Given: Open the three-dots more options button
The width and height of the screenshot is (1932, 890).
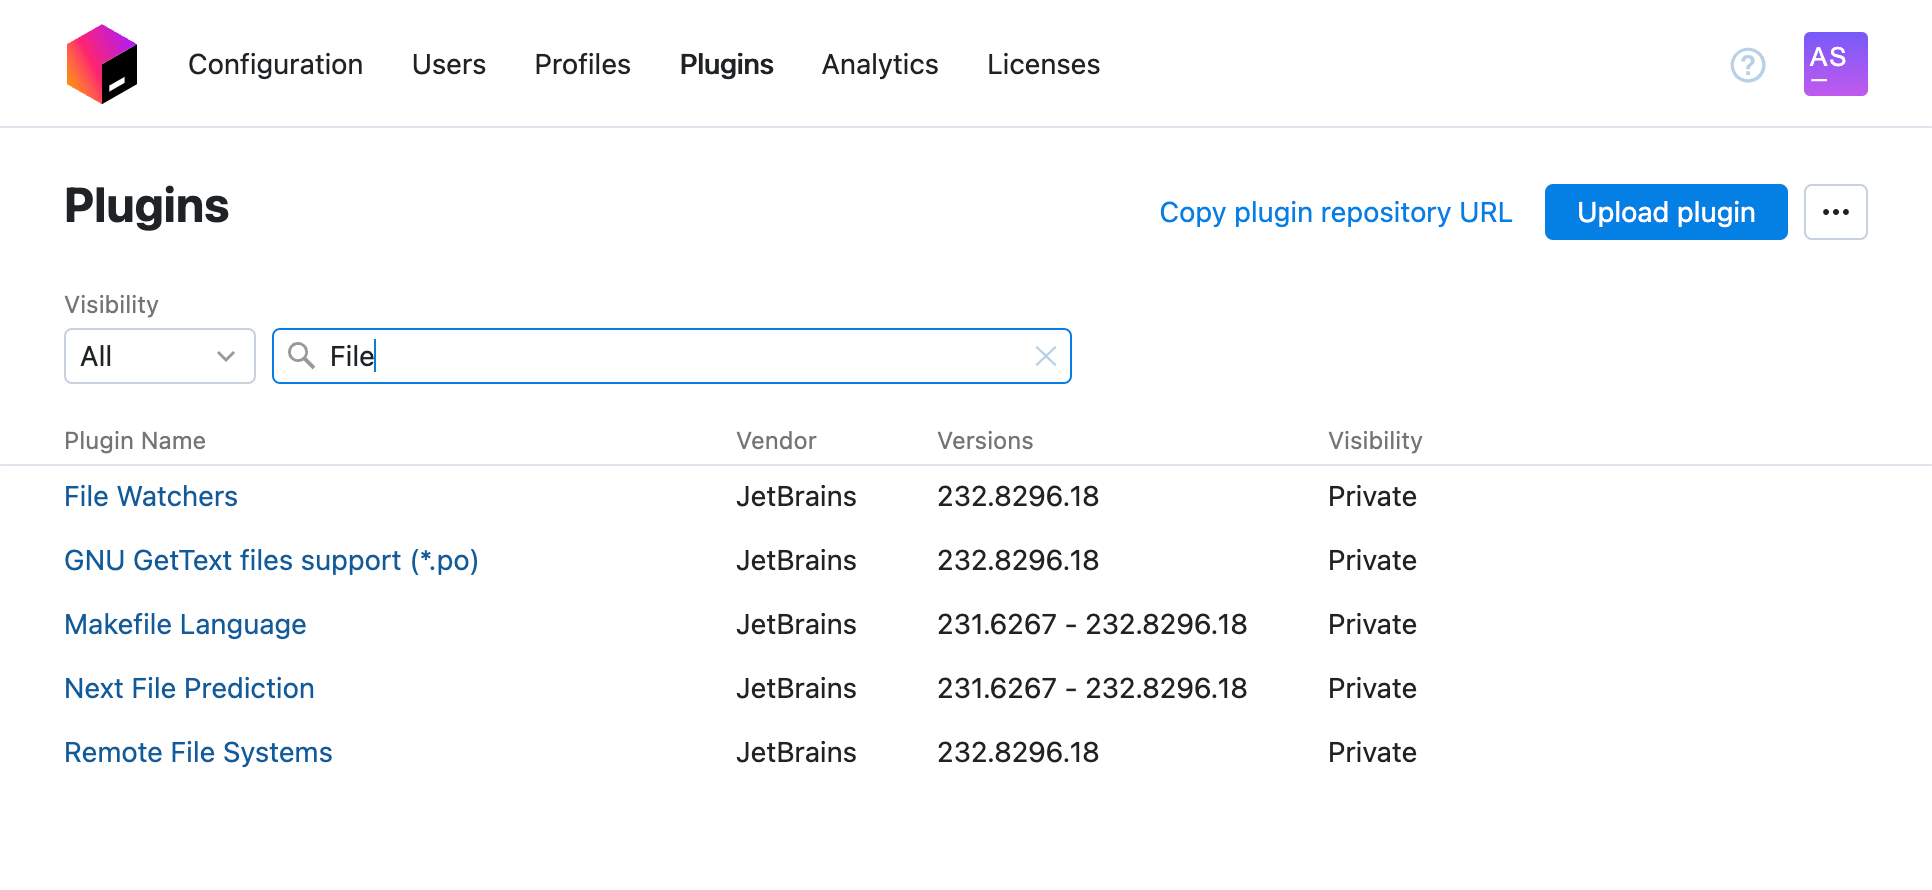Looking at the screenshot, I should [x=1835, y=212].
